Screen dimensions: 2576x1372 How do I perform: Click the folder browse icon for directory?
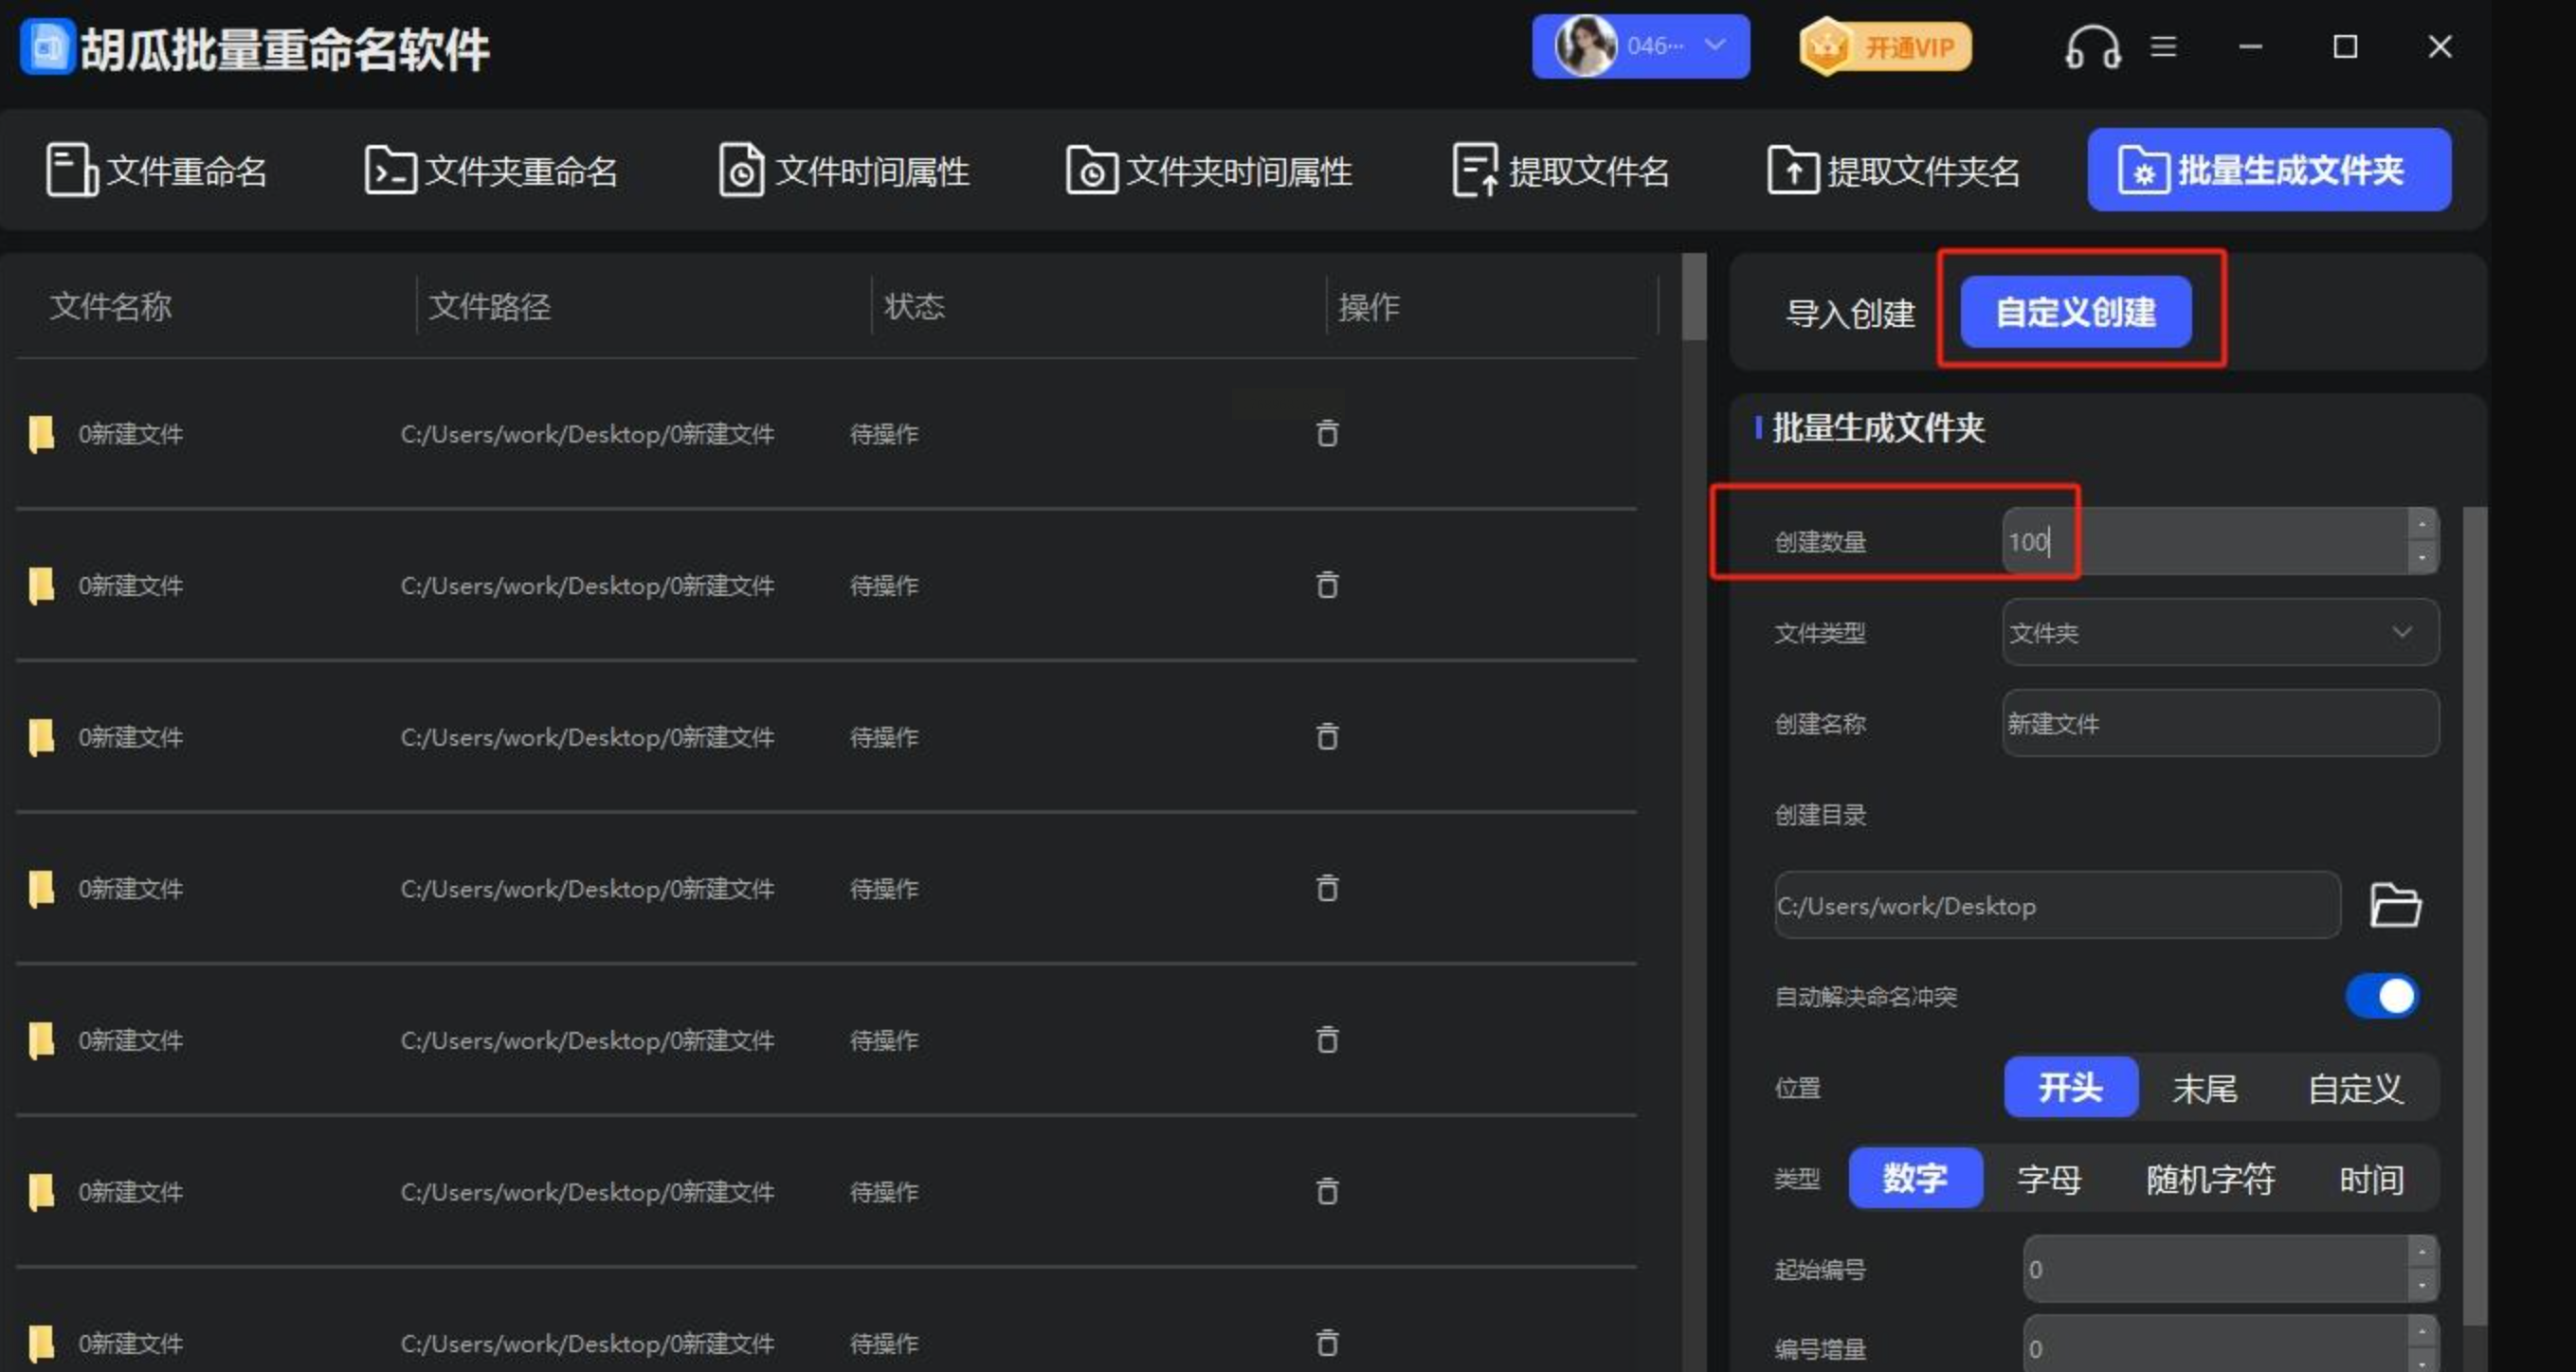tap(2395, 906)
